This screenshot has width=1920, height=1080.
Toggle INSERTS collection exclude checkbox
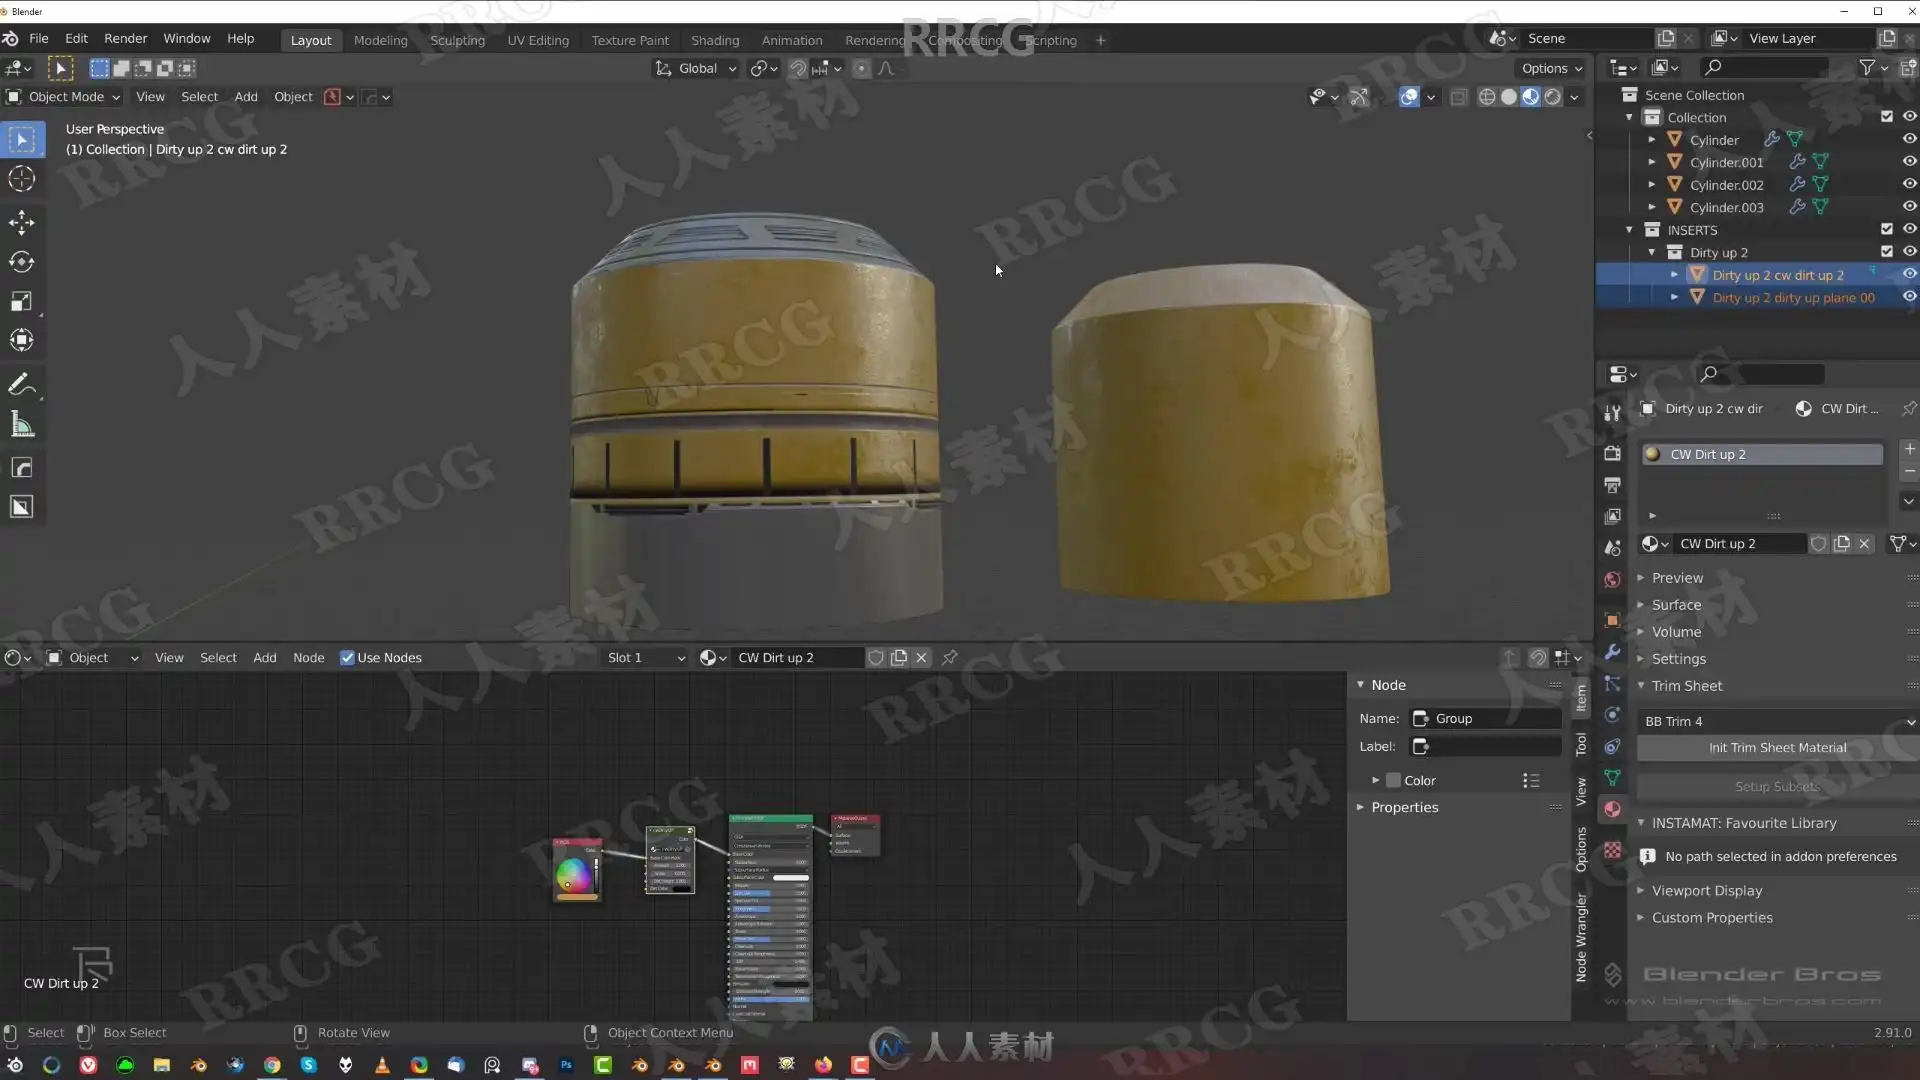[1886, 229]
